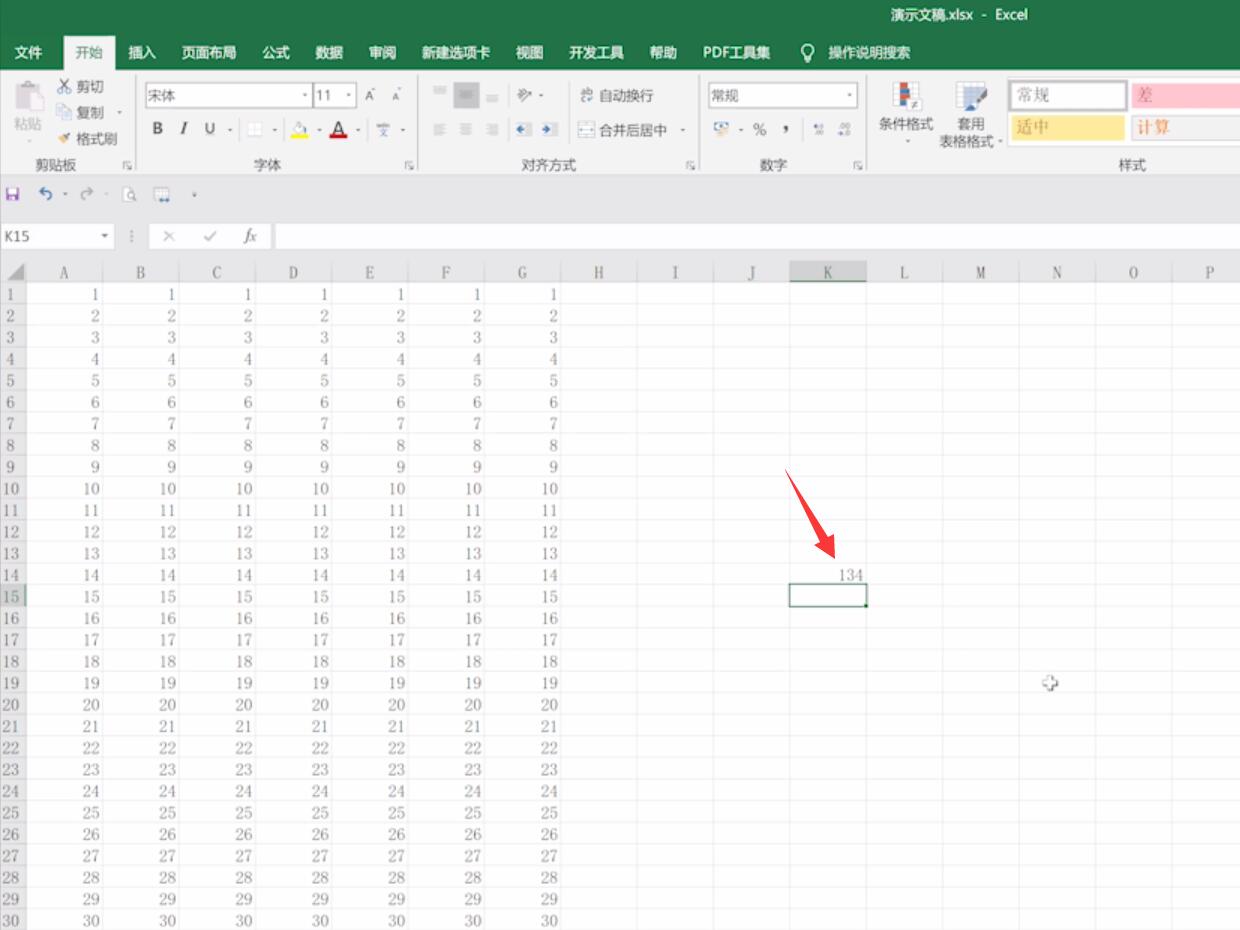Switch to the Data (数据) tab

(x=329, y=53)
